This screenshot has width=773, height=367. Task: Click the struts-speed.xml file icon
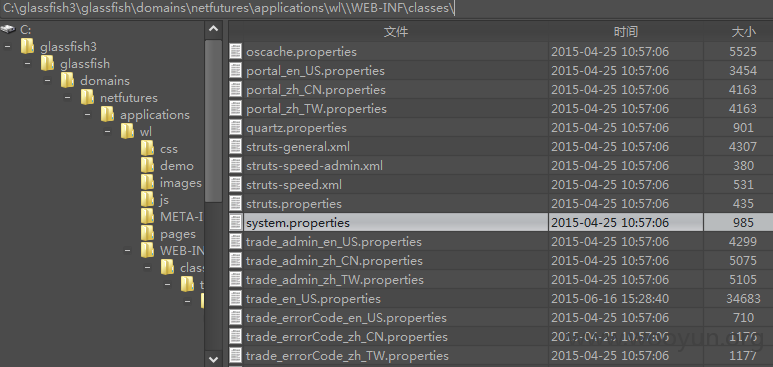(x=236, y=184)
